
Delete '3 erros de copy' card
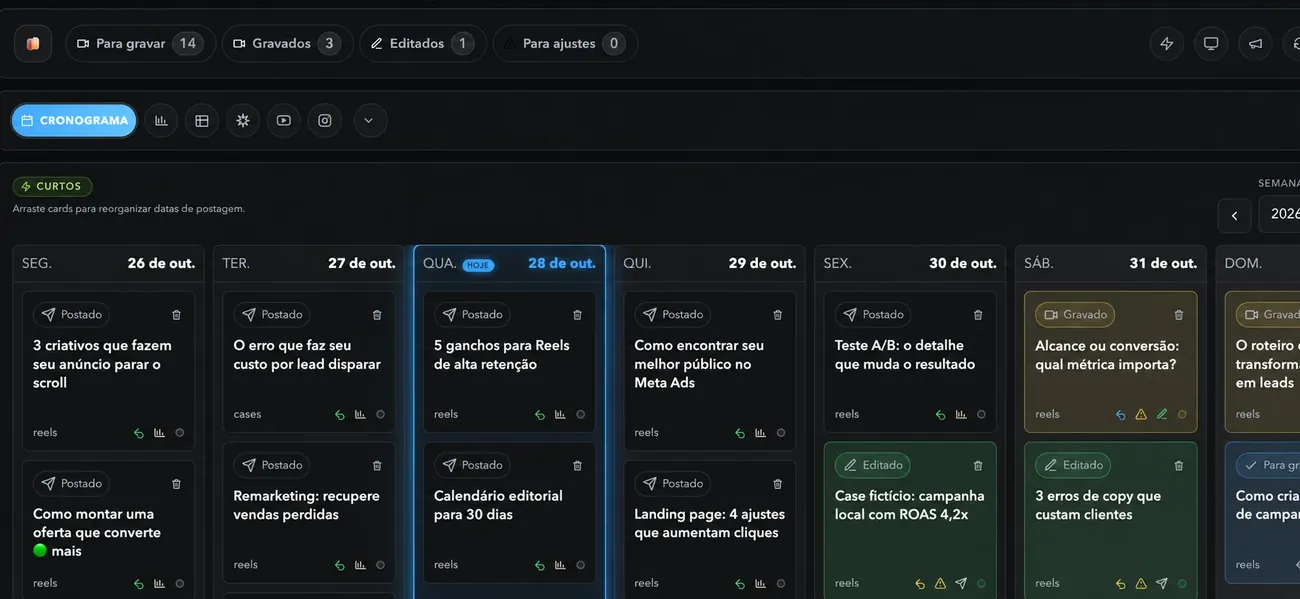tap(1179, 466)
